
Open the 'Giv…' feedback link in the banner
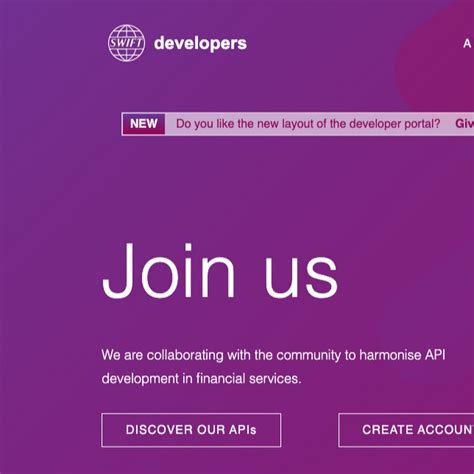click(x=464, y=124)
